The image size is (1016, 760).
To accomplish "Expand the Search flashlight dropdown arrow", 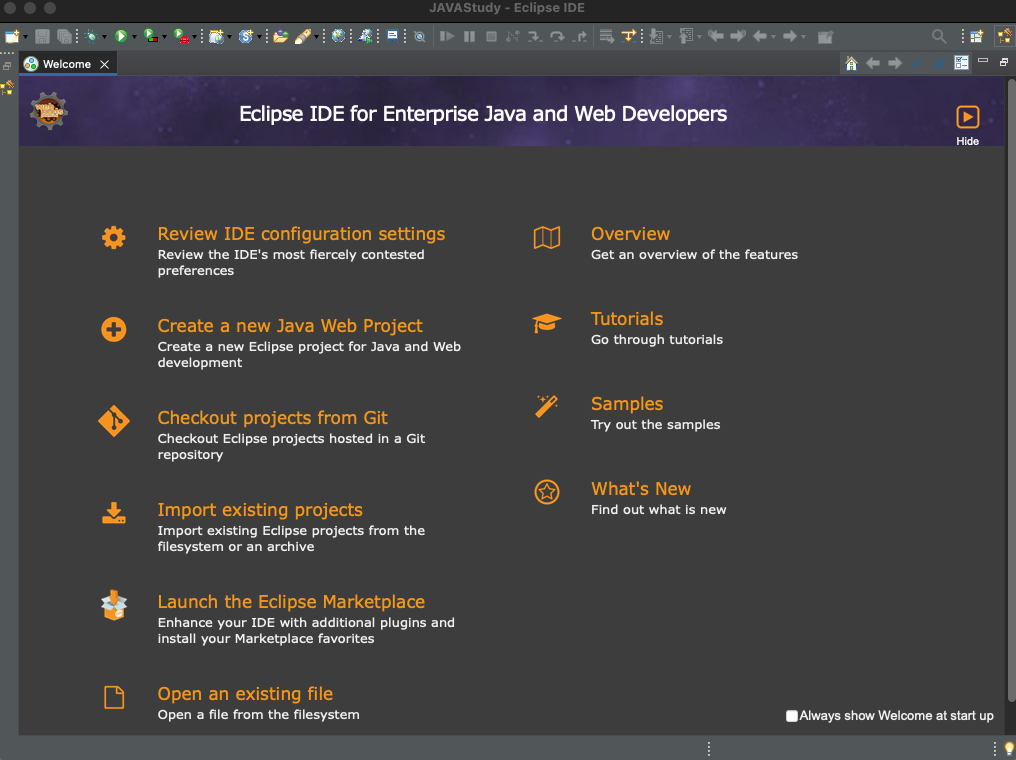I will click(317, 37).
